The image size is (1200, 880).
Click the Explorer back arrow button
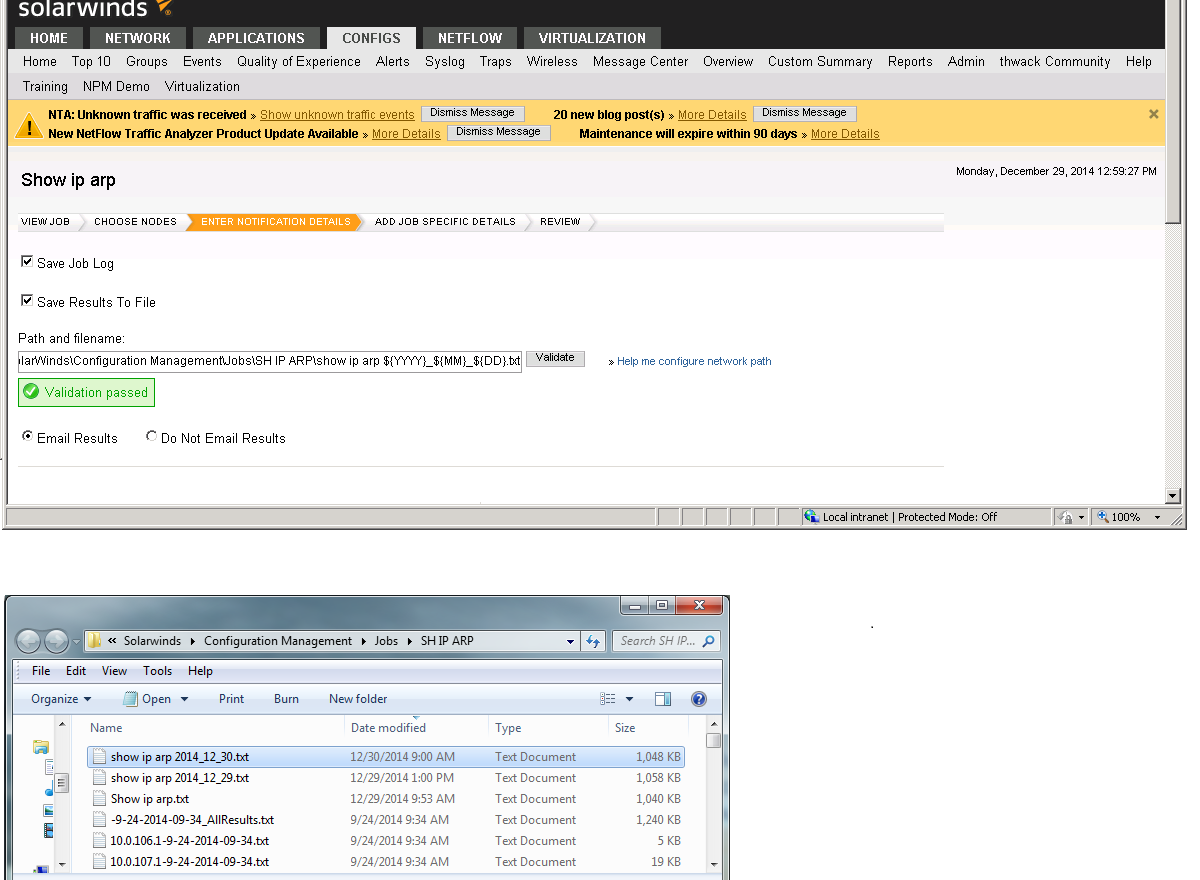pyautogui.click(x=30, y=641)
